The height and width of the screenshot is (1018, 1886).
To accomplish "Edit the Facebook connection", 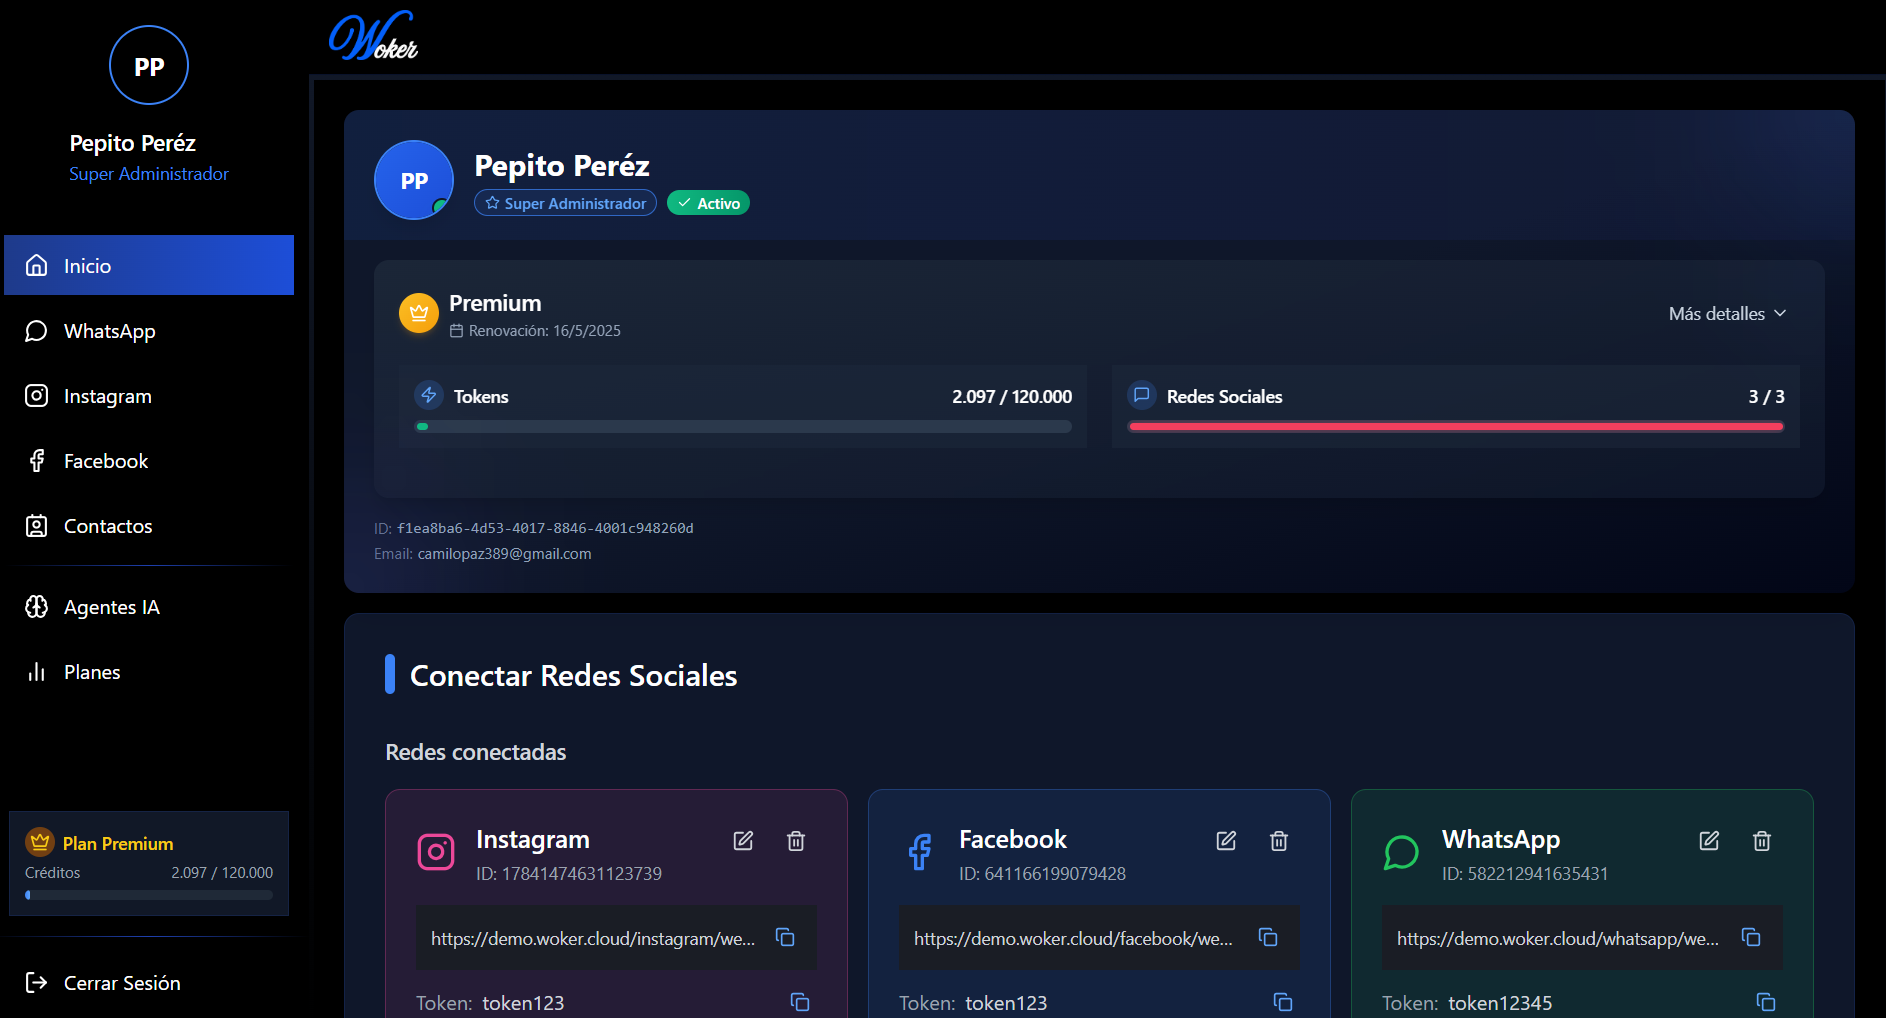I will point(1226,840).
